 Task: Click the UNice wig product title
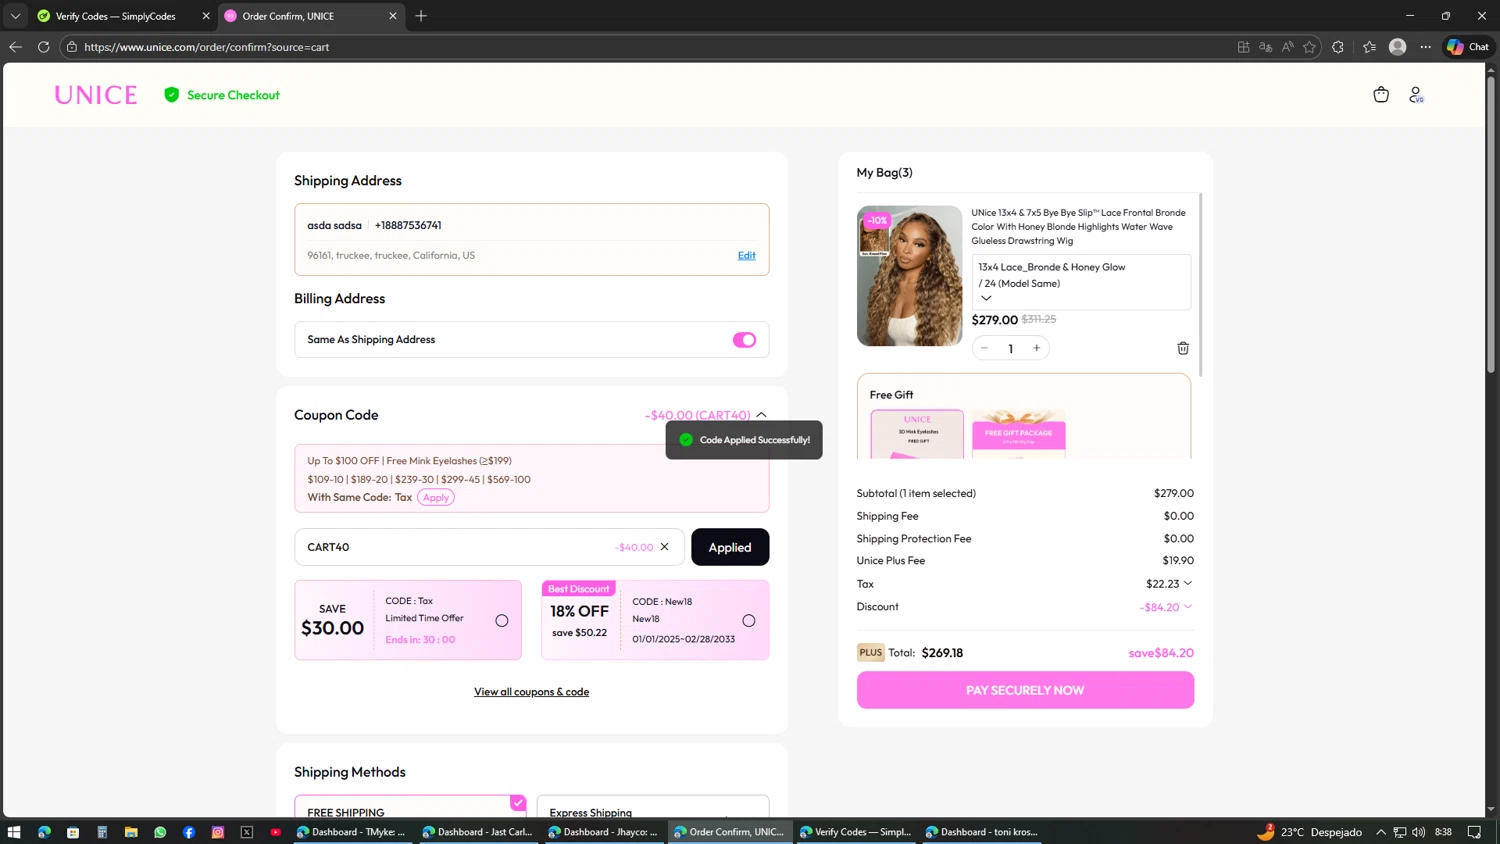pyautogui.click(x=1079, y=226)
